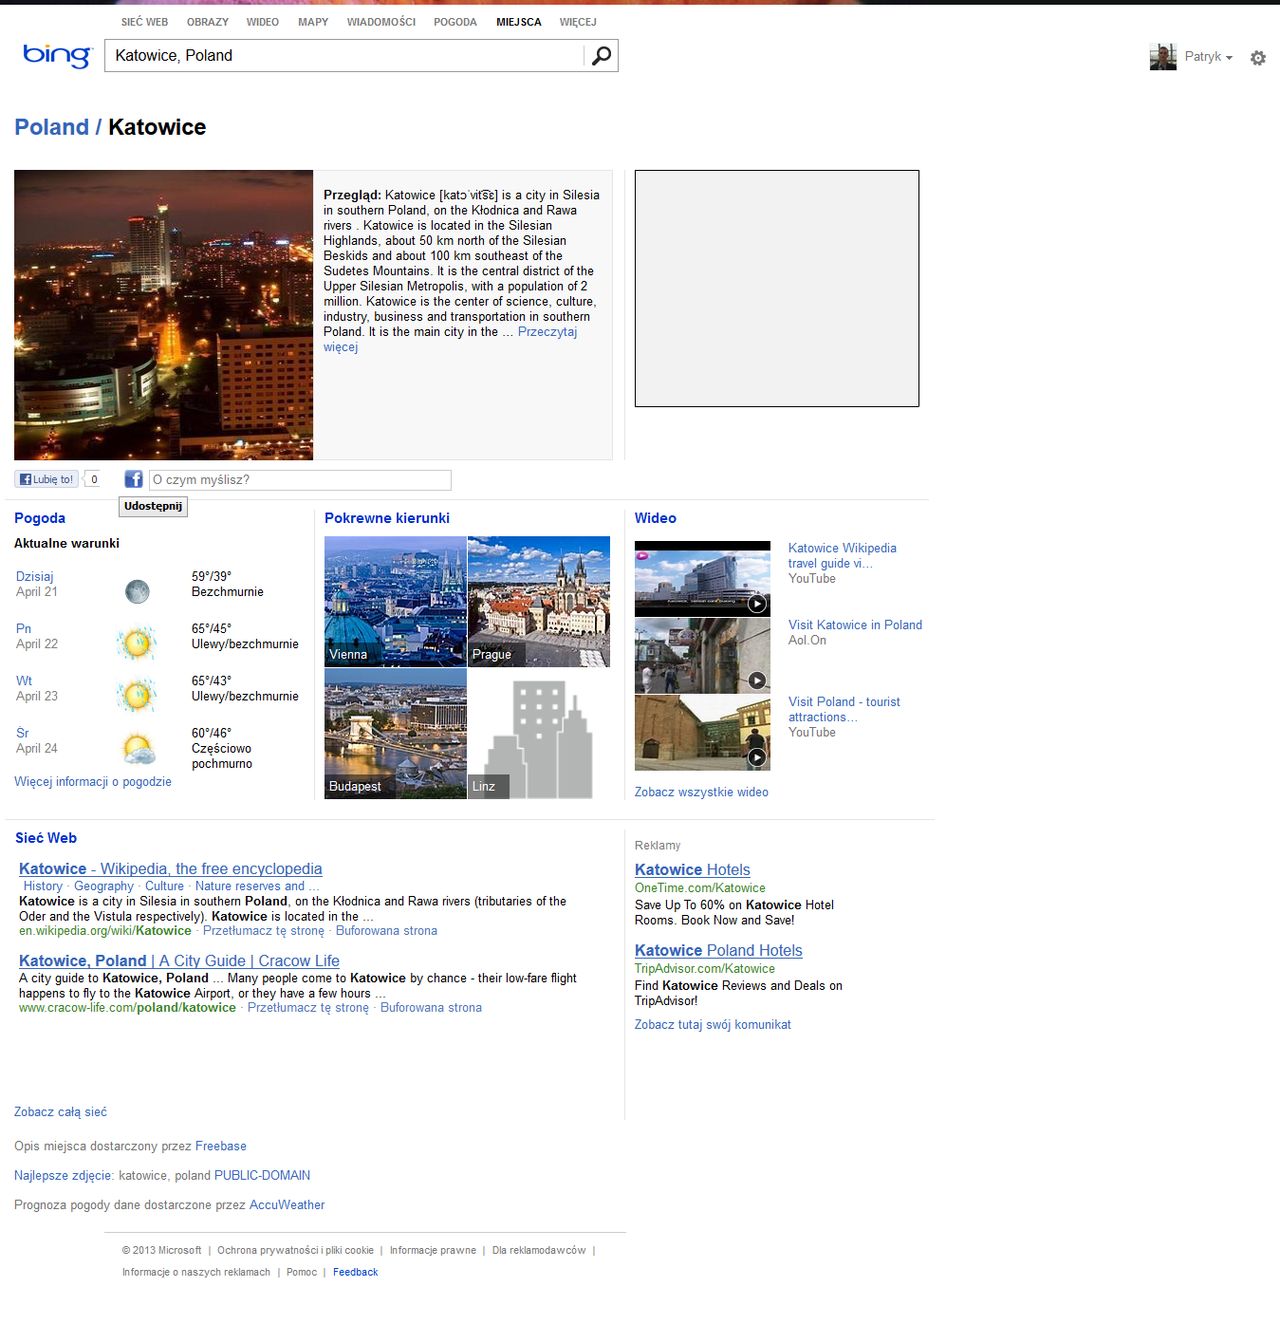Click the partly cloudy icon for April 24
The height and width of the screenshot is (1324, 1280).
click(x=138, y=748)
